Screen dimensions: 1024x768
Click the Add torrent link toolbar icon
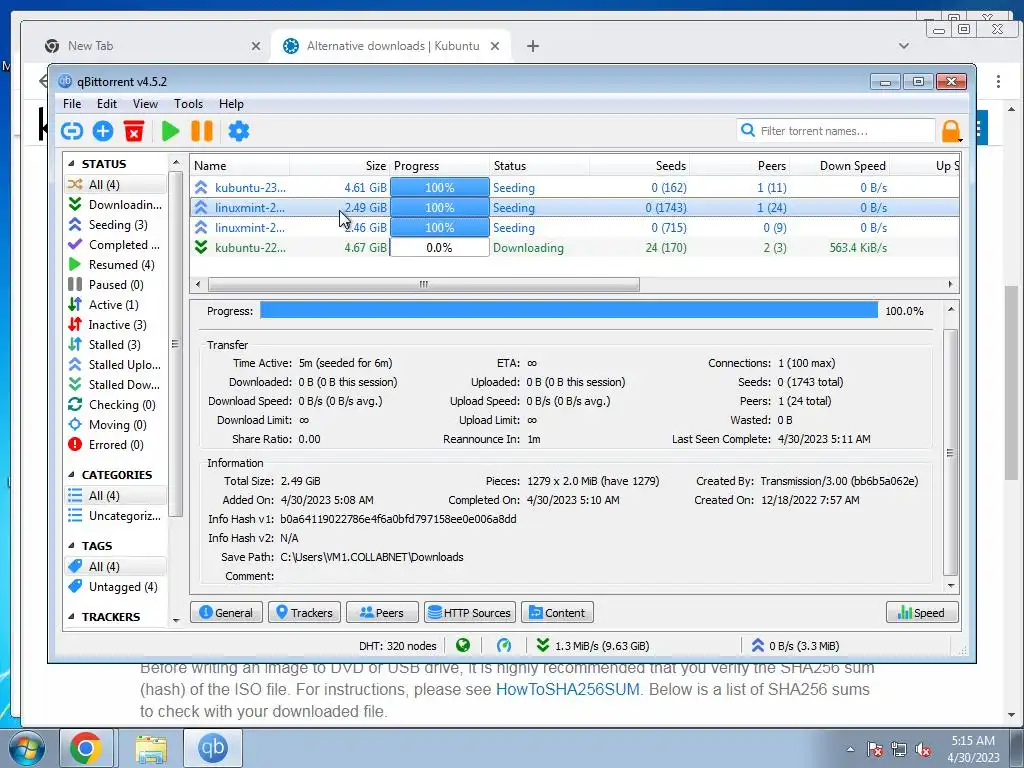pos(72,131)
